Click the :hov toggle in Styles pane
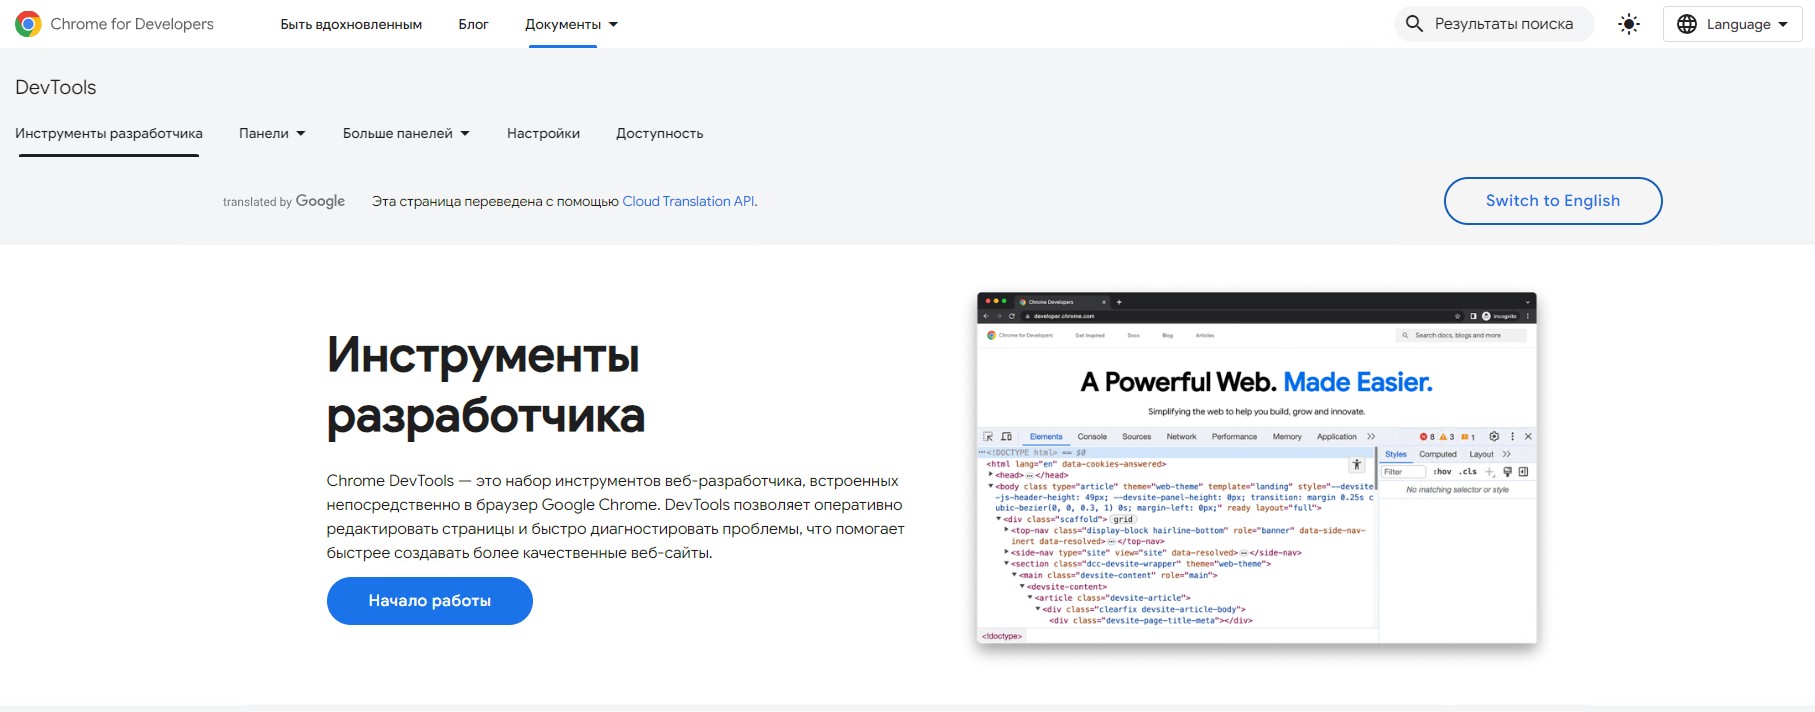1815x712 pixels. tap(1442, 472)
